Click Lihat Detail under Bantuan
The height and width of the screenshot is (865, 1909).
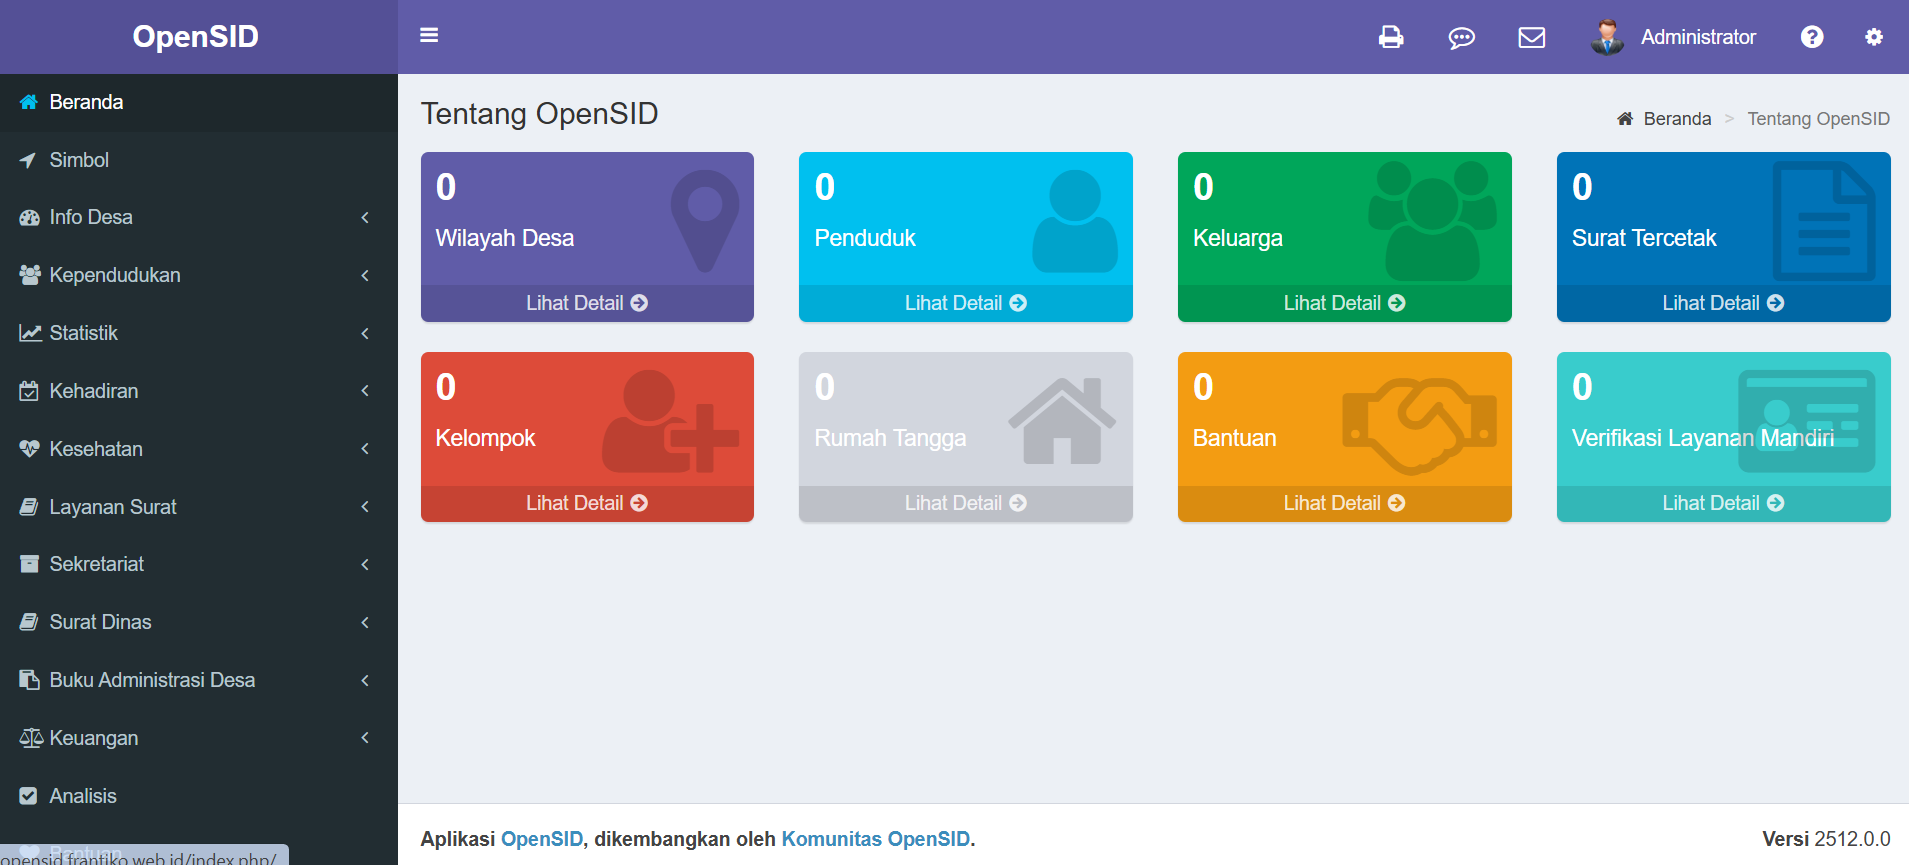(x=1344, y=503)
